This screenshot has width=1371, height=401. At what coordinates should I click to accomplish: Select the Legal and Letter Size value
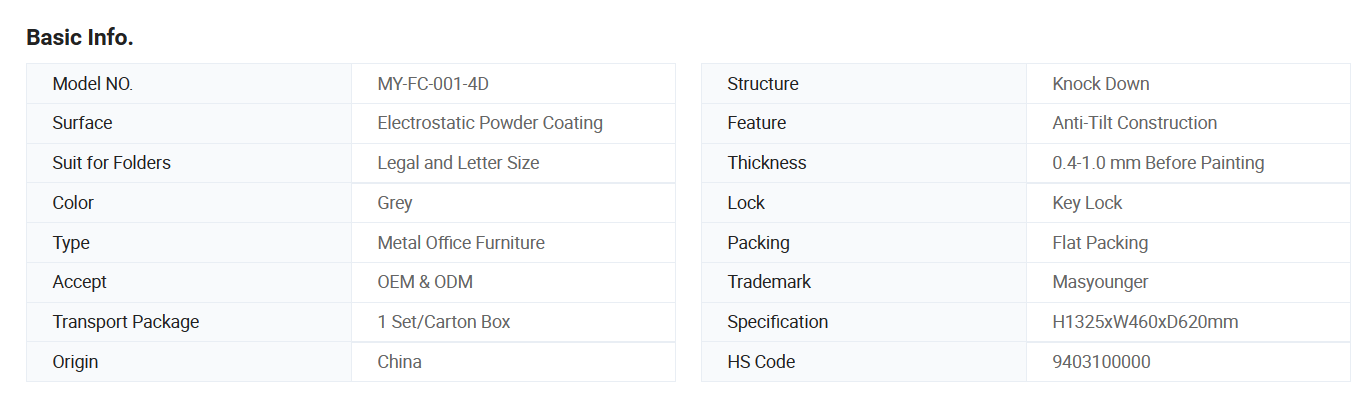[458, 163]
